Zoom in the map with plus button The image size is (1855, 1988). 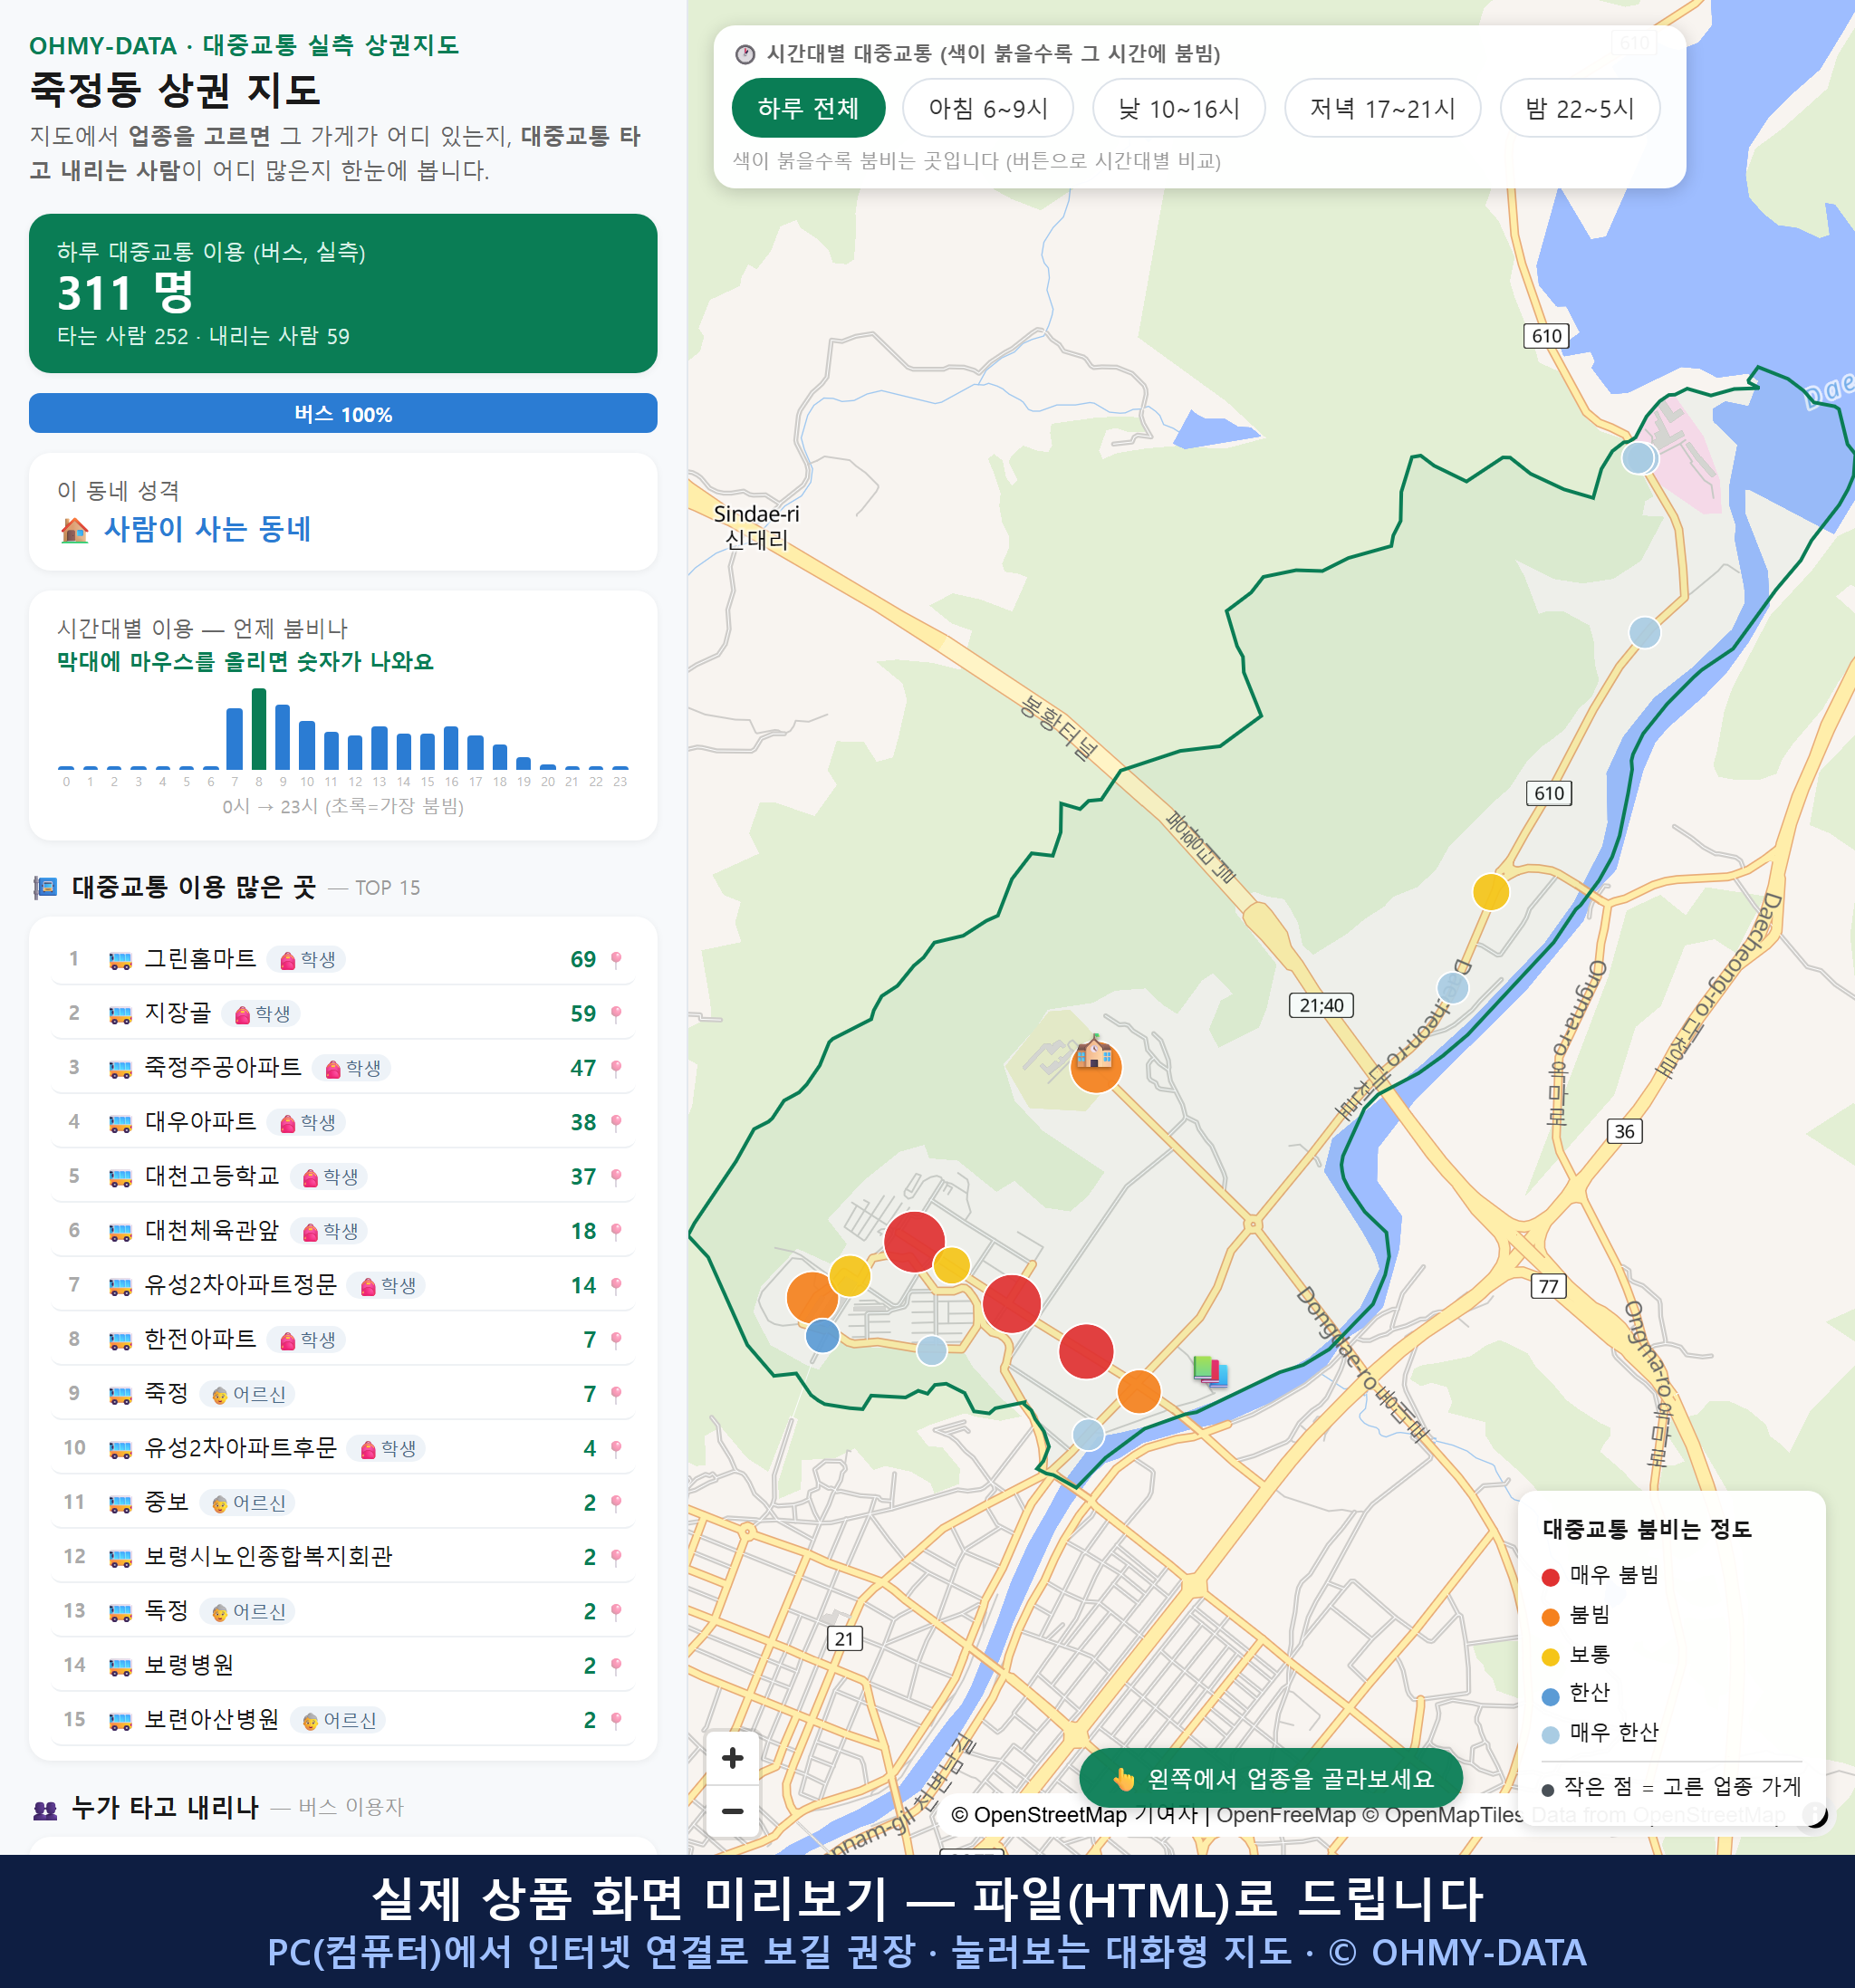point(732,1757)
